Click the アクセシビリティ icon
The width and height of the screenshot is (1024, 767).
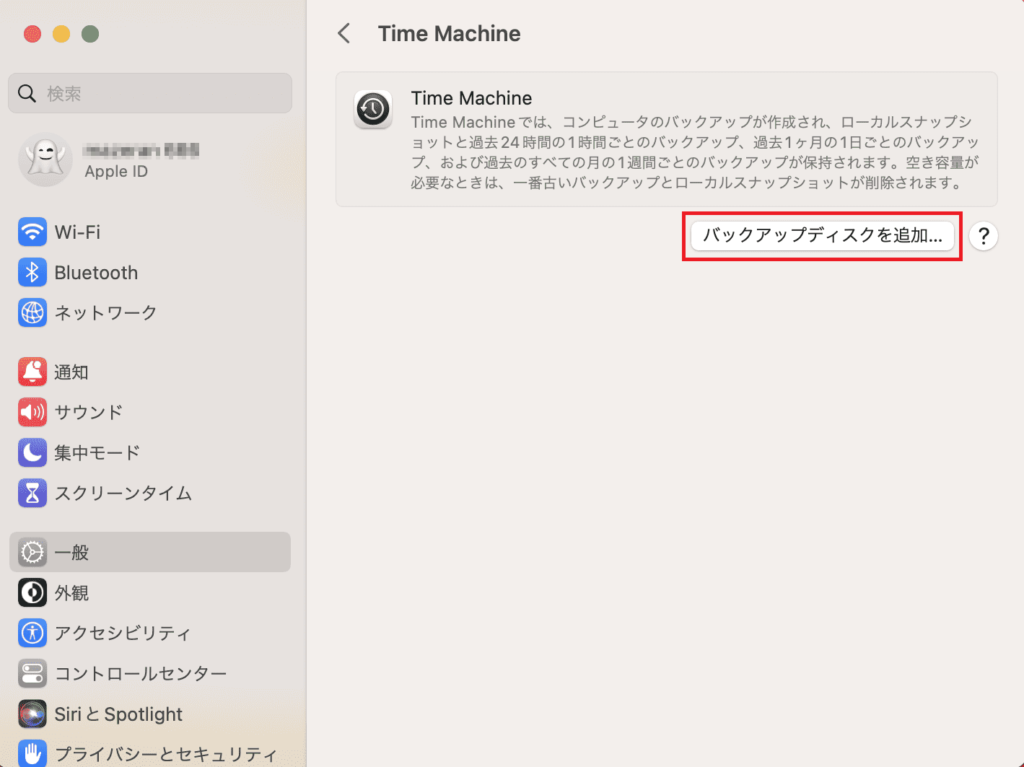pos(32,633)
